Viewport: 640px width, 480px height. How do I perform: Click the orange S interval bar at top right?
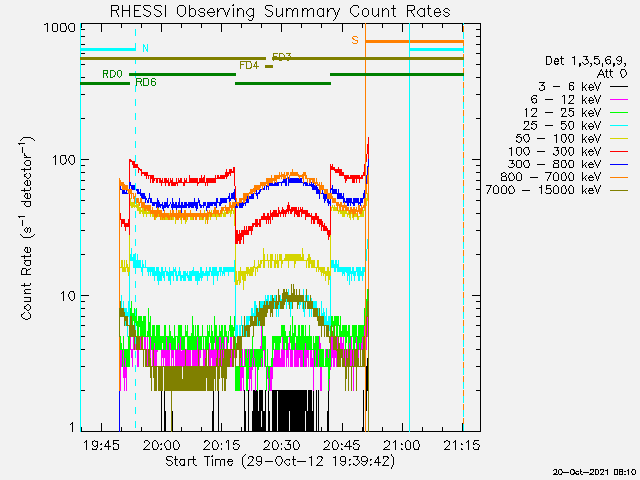pos(414,41)
